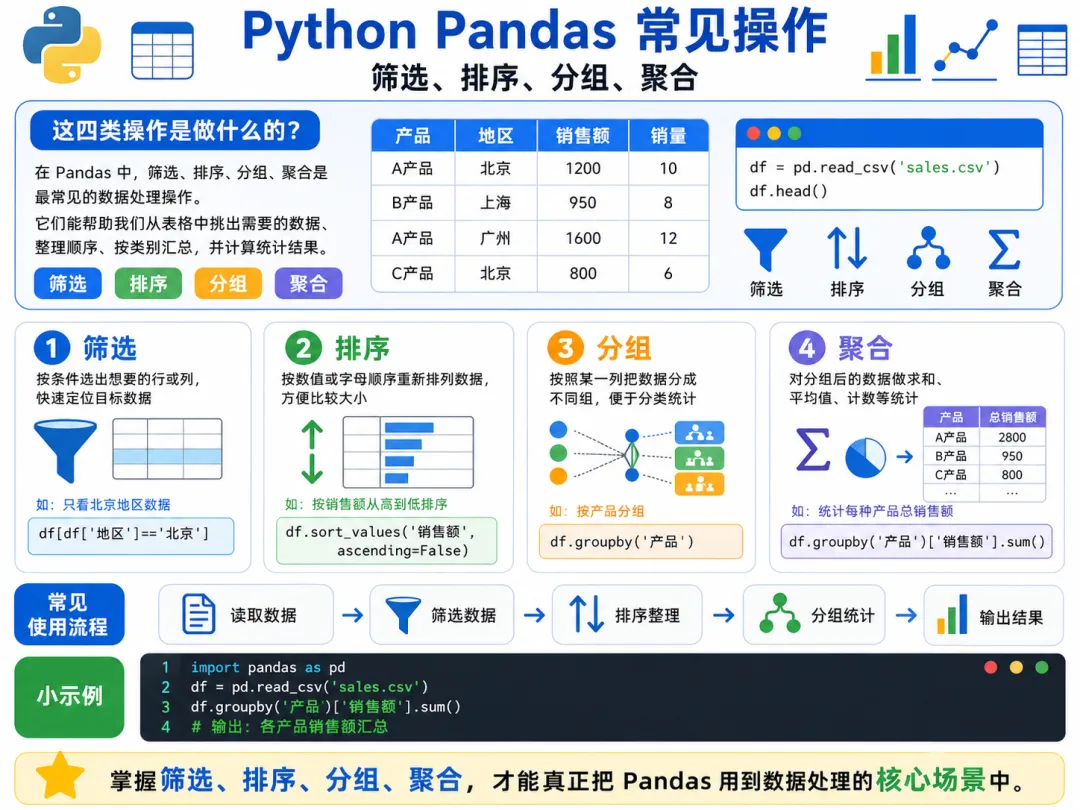
Task: Click the orange group tile in 分组 card
Action: point(699,484)
